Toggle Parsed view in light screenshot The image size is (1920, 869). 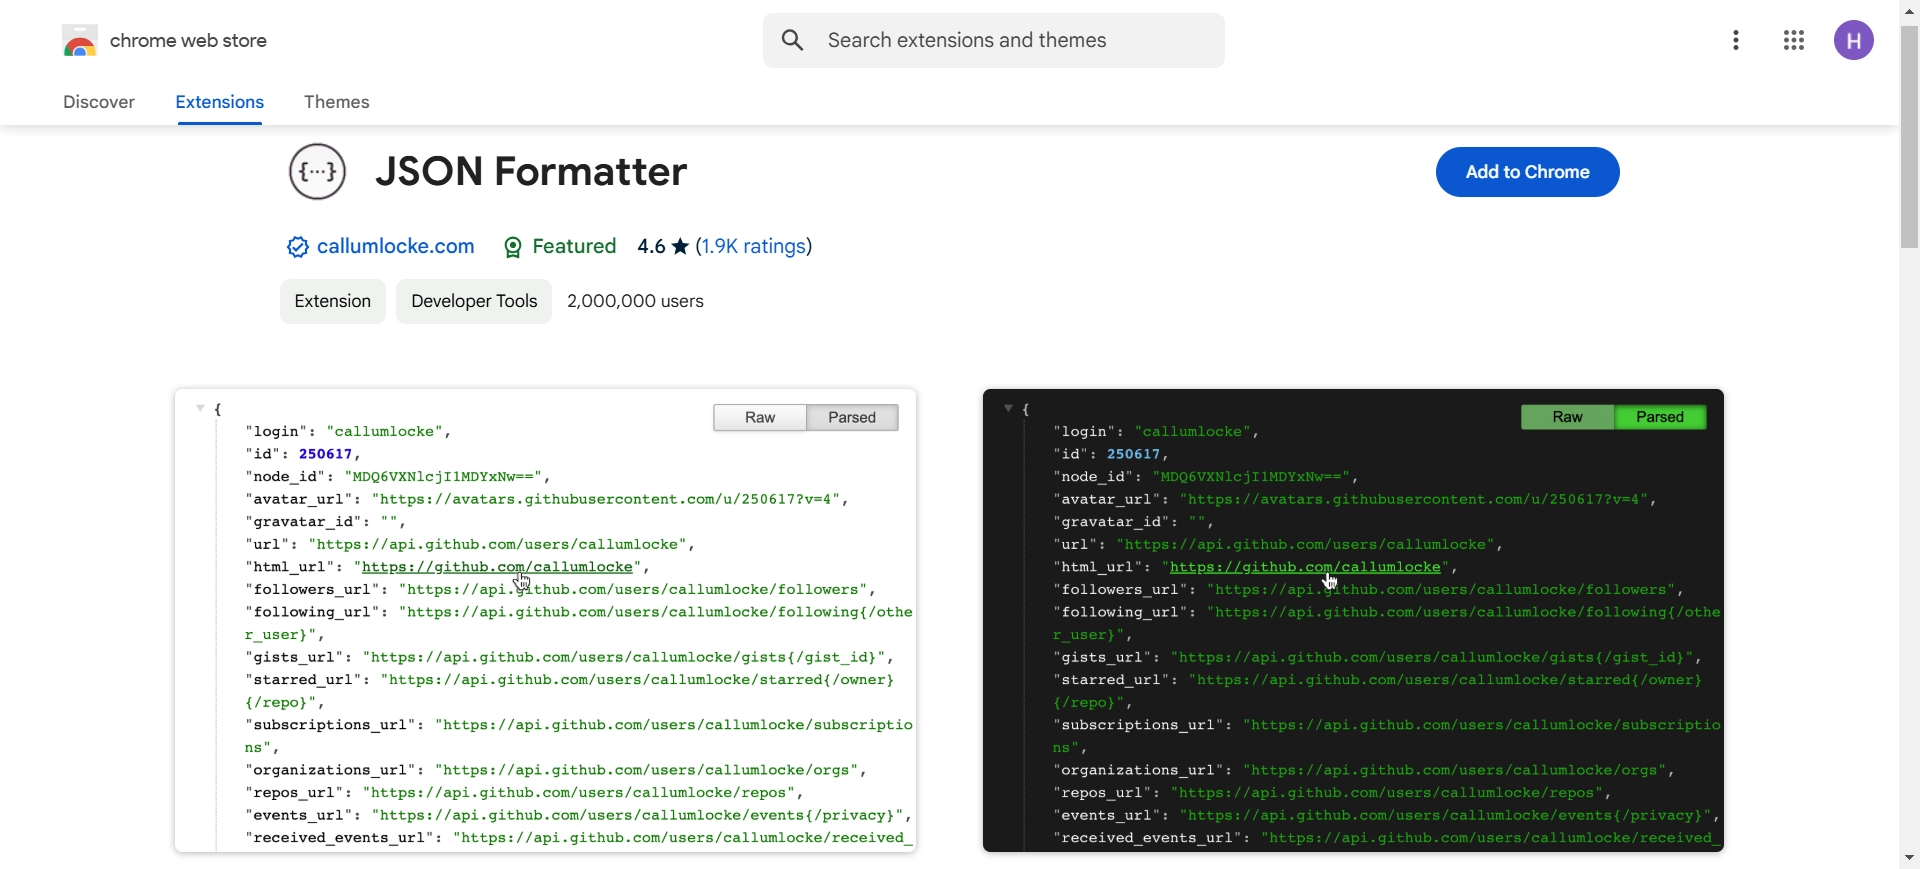(x=853, y=418)
